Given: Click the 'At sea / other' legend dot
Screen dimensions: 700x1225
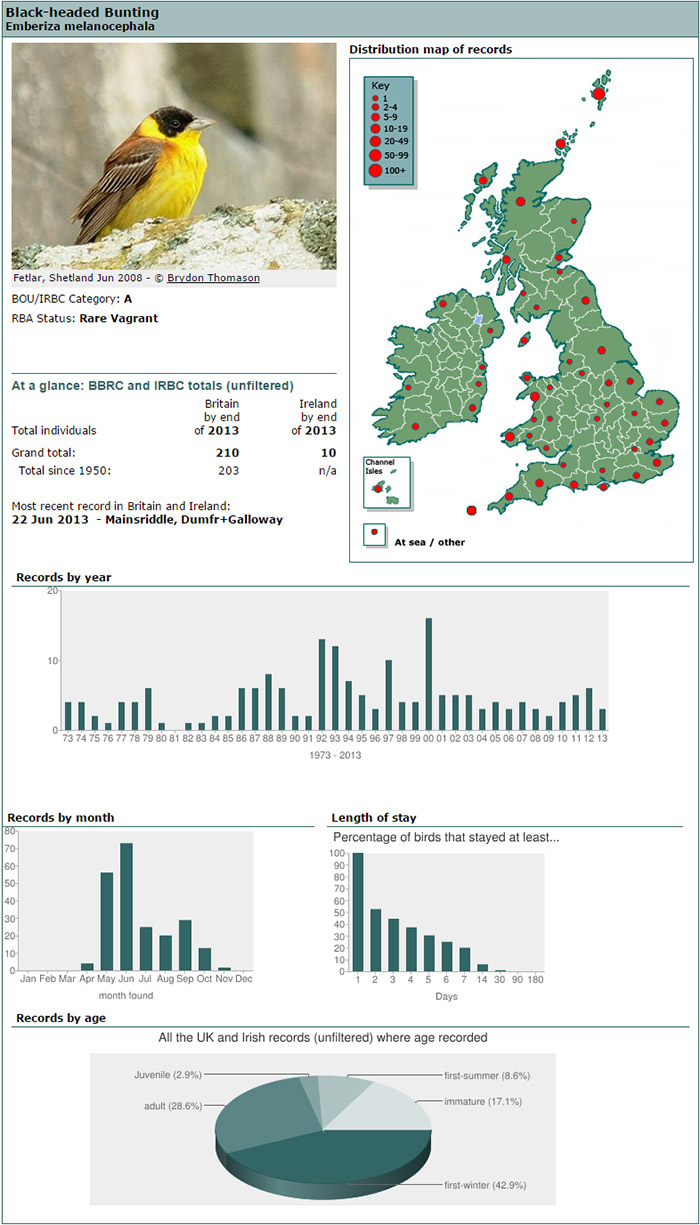Looking at the screenshot, I should point(375,533).
